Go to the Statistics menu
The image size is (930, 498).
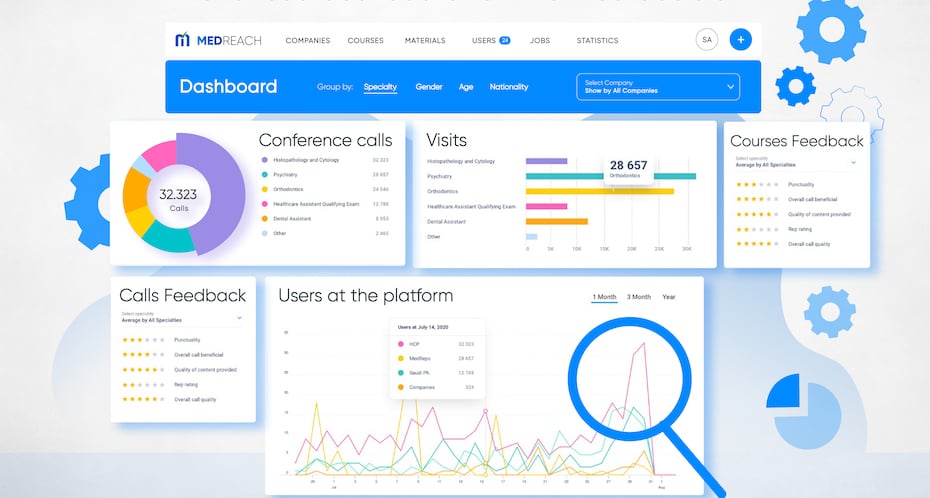[597, 41]
